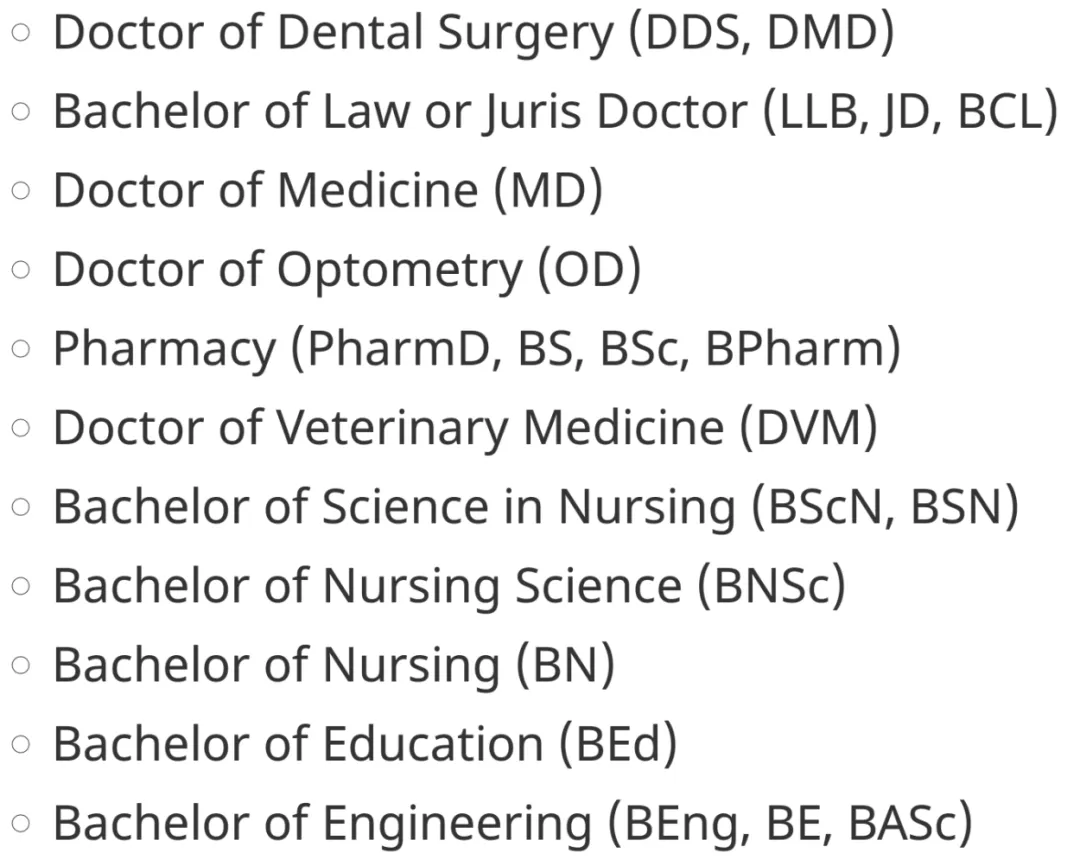Click the Bachelor of Science in Nursing entry
The height and width of the screenshot is (866, 1080).
pos(535,506)
